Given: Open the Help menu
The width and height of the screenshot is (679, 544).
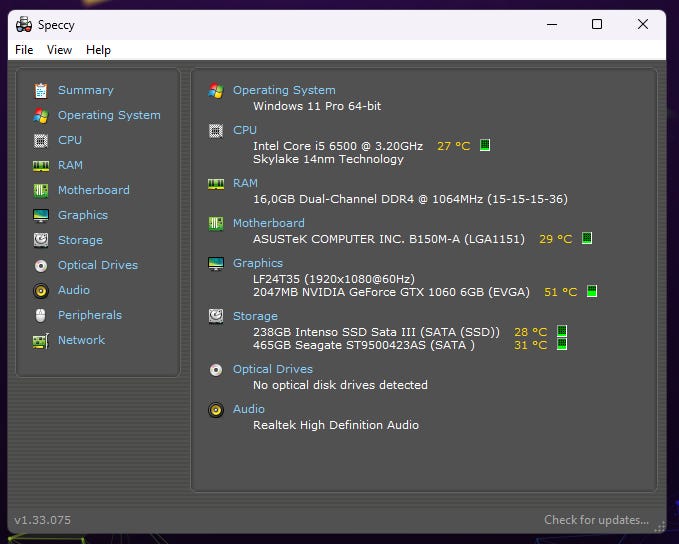Looking at the screenshot, I should coord(98,50).
